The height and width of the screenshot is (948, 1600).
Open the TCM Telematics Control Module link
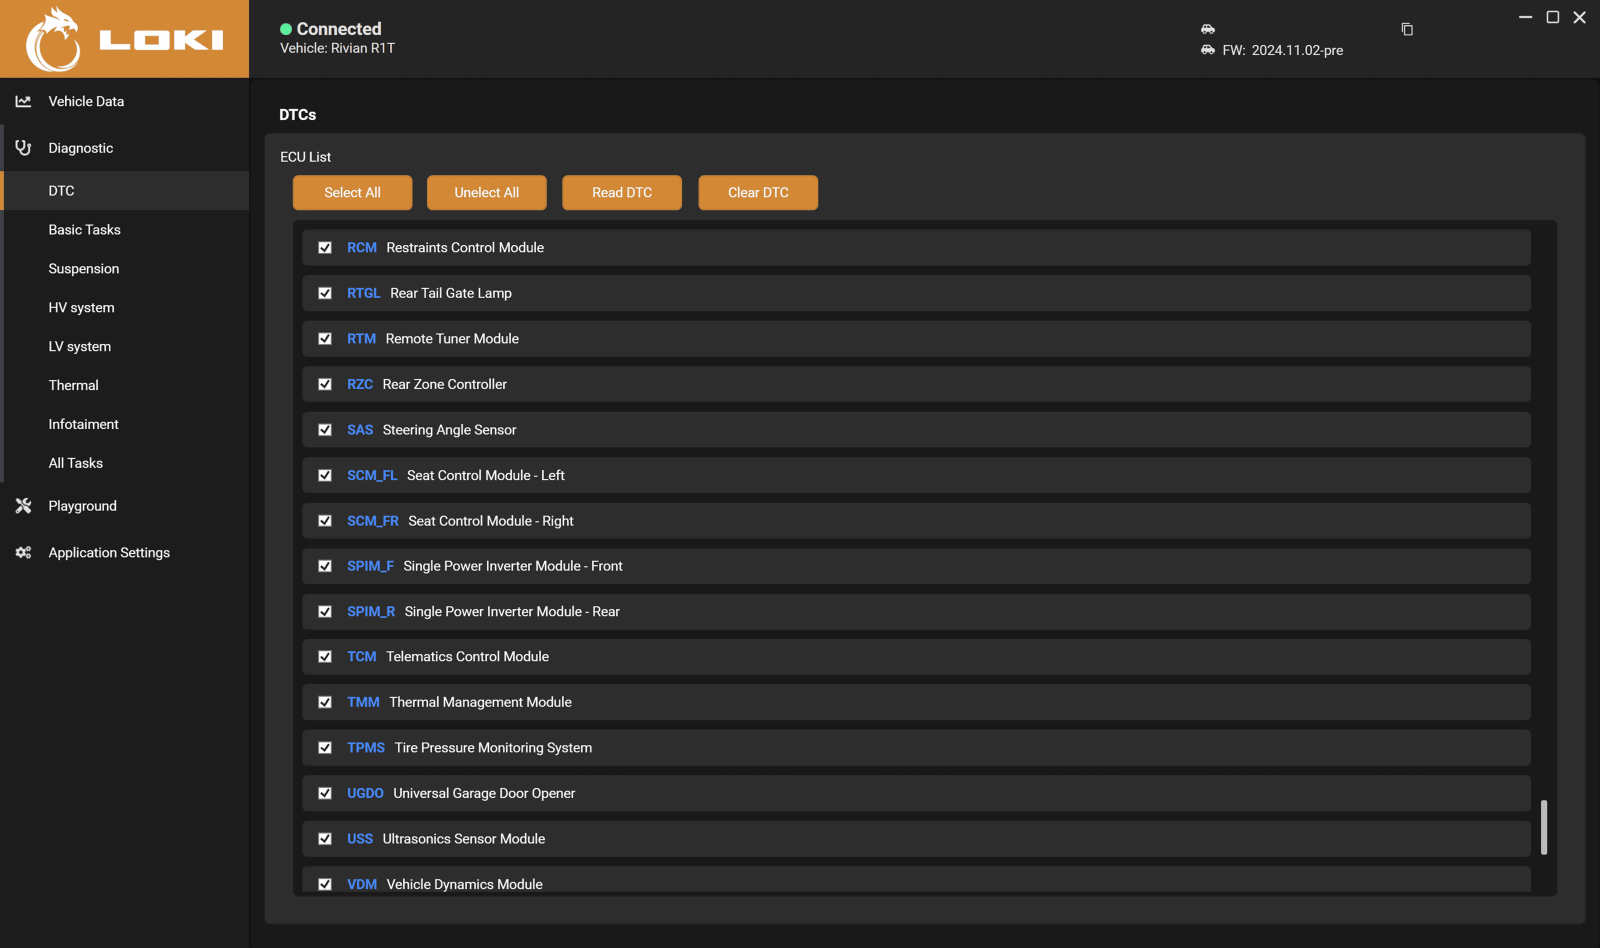click(x=361, y=657)
